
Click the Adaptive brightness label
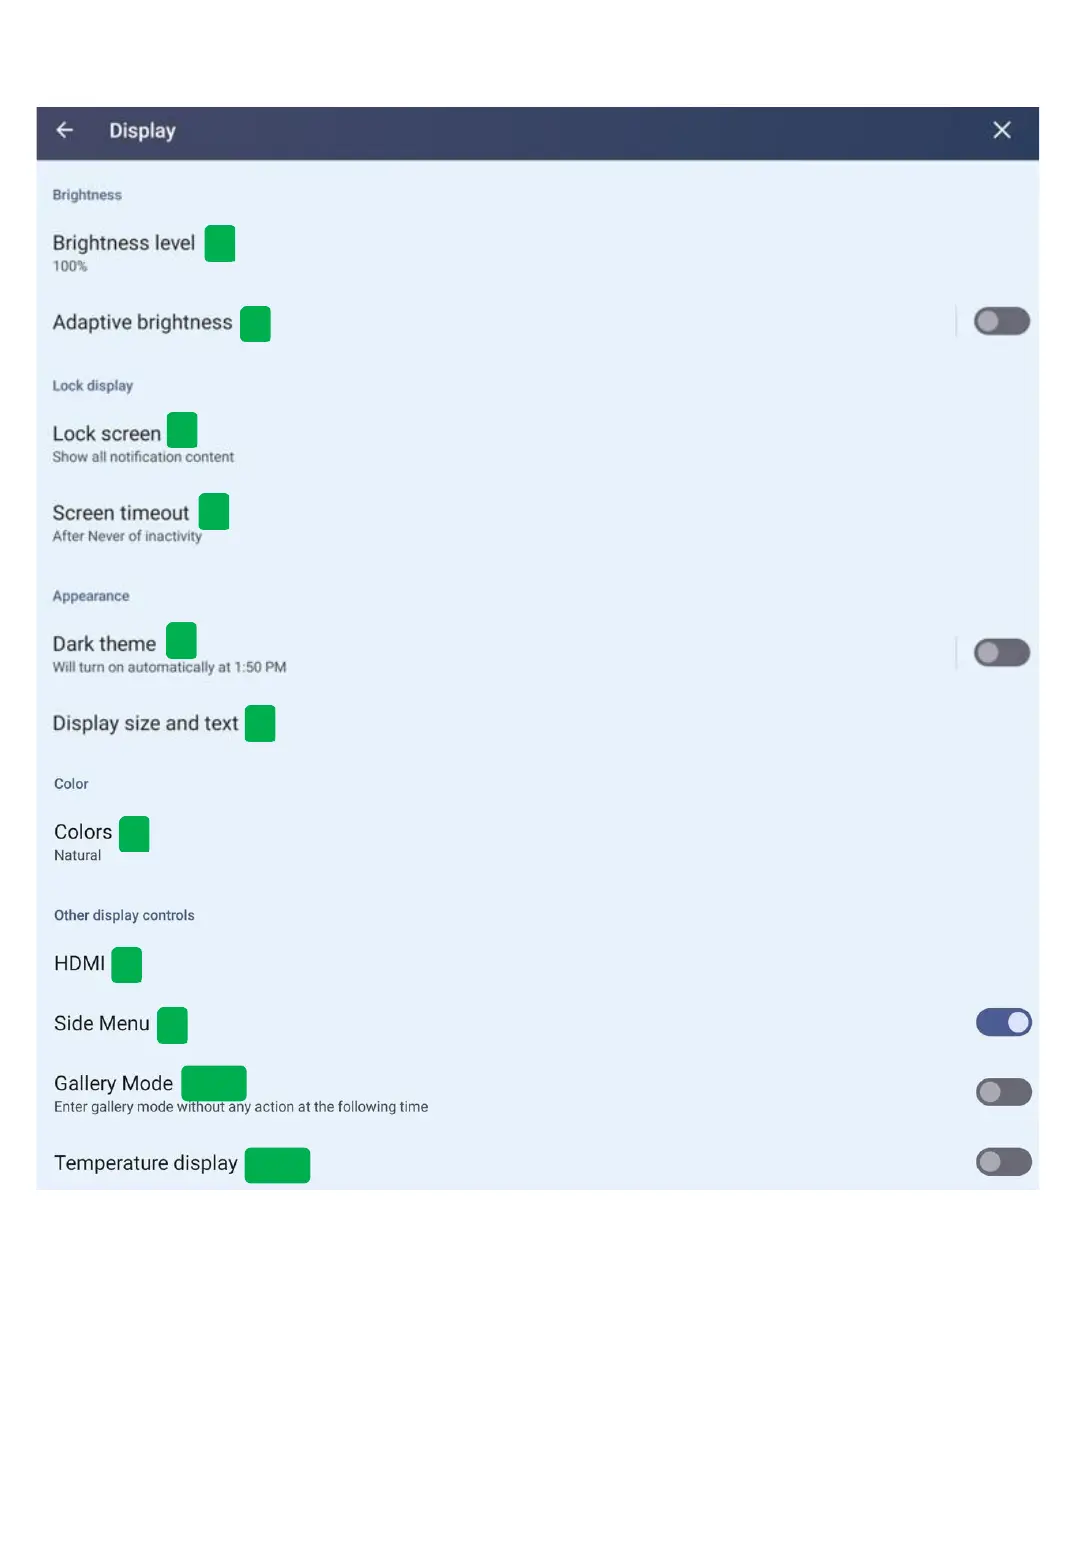tap(142, 323)
